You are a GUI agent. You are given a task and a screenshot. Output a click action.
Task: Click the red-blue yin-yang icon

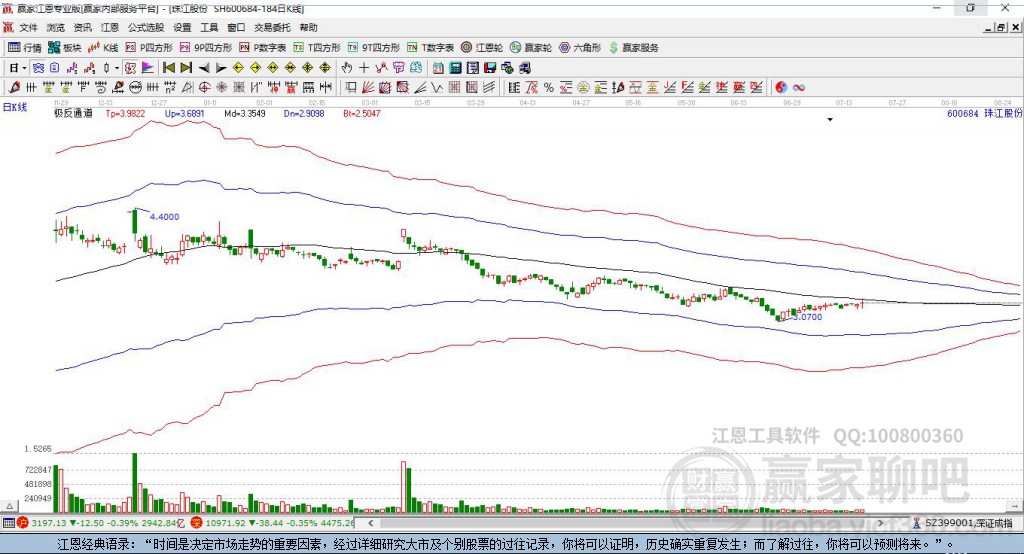pos(781,88)
